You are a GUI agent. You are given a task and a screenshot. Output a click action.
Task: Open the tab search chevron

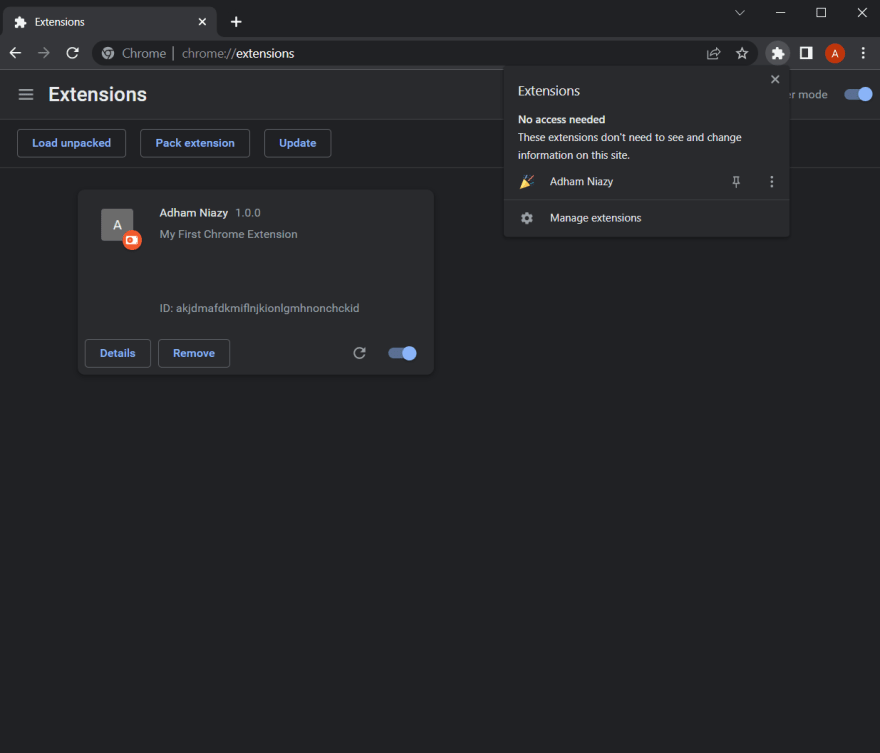click(740, 12)
